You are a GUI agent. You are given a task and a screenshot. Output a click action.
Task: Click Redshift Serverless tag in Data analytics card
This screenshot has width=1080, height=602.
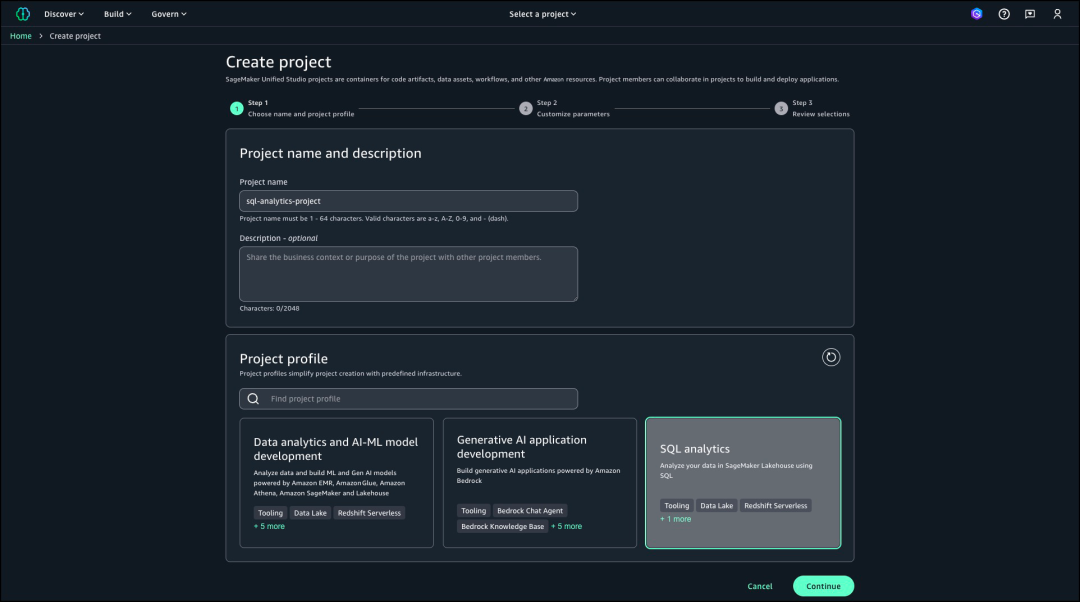click(369, 513)
